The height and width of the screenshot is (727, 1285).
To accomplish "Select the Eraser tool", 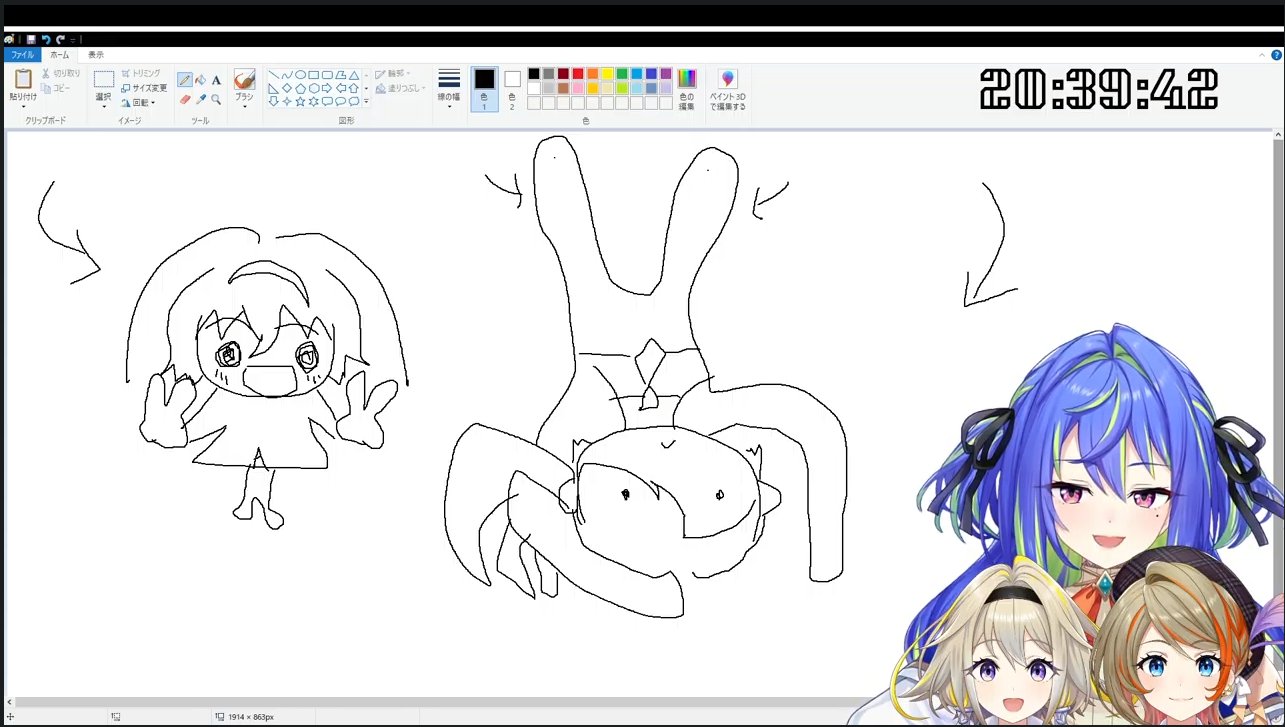I will [185, 100].
